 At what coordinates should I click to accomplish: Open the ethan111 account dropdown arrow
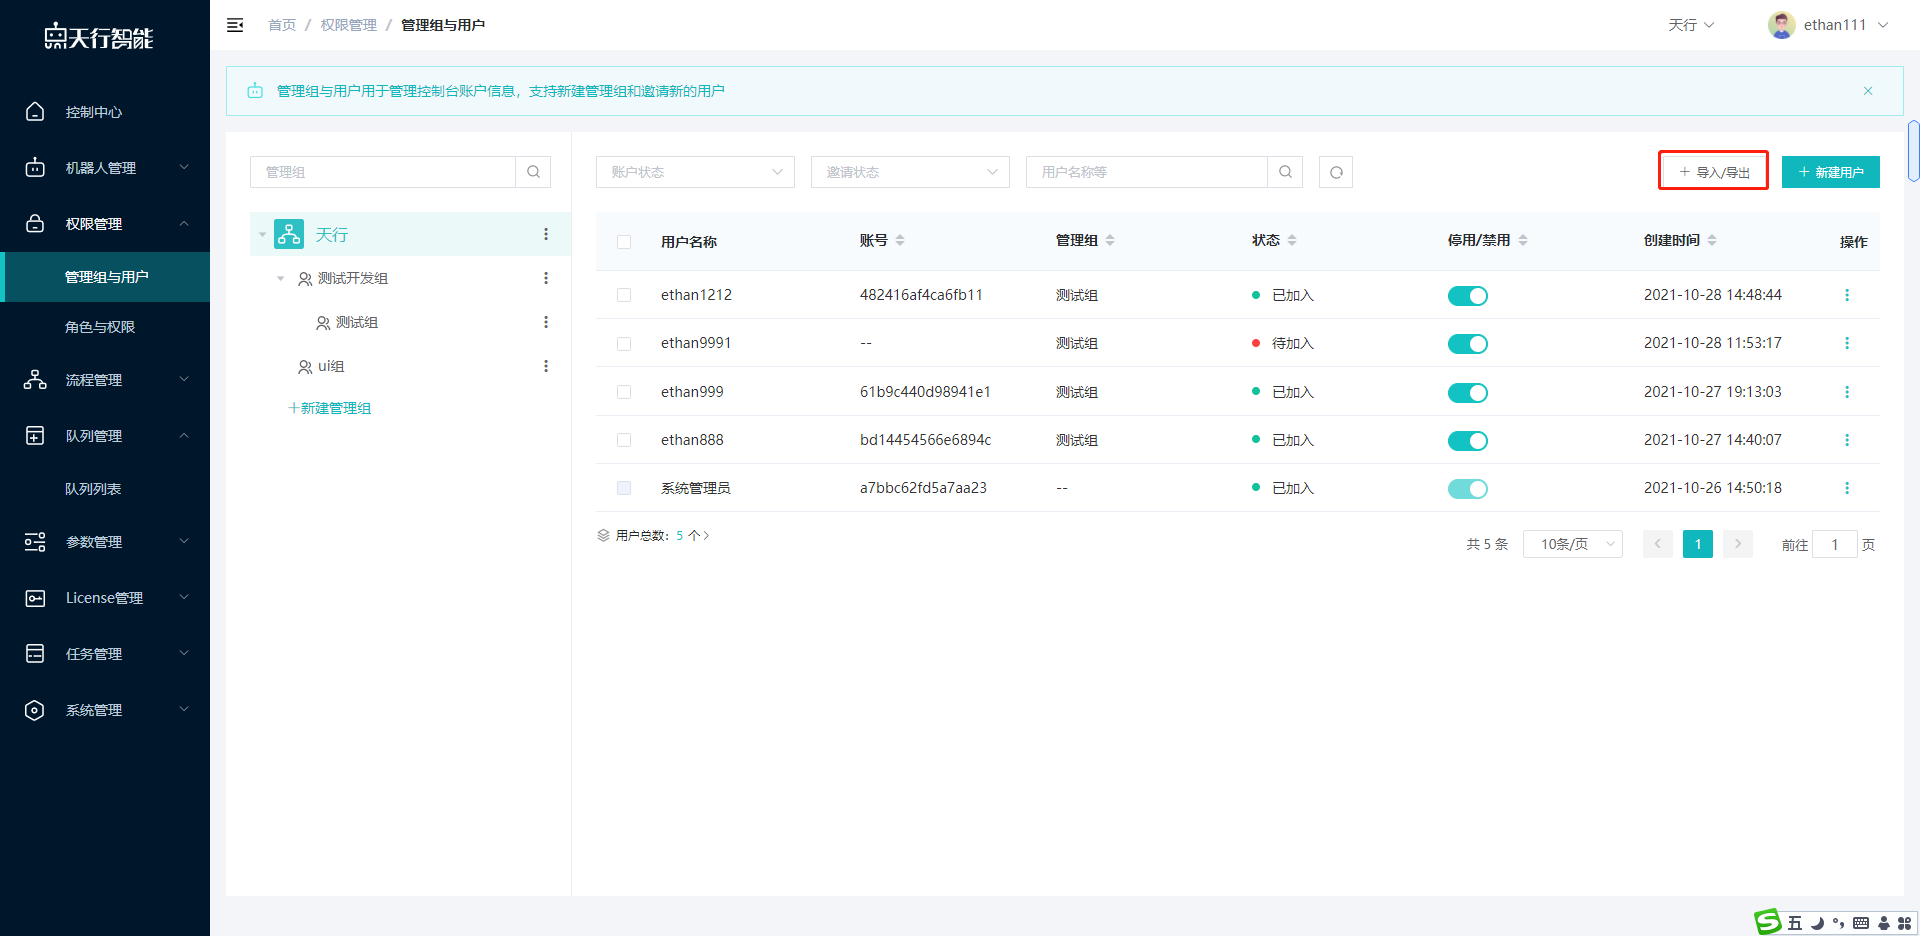point(1883,25)
